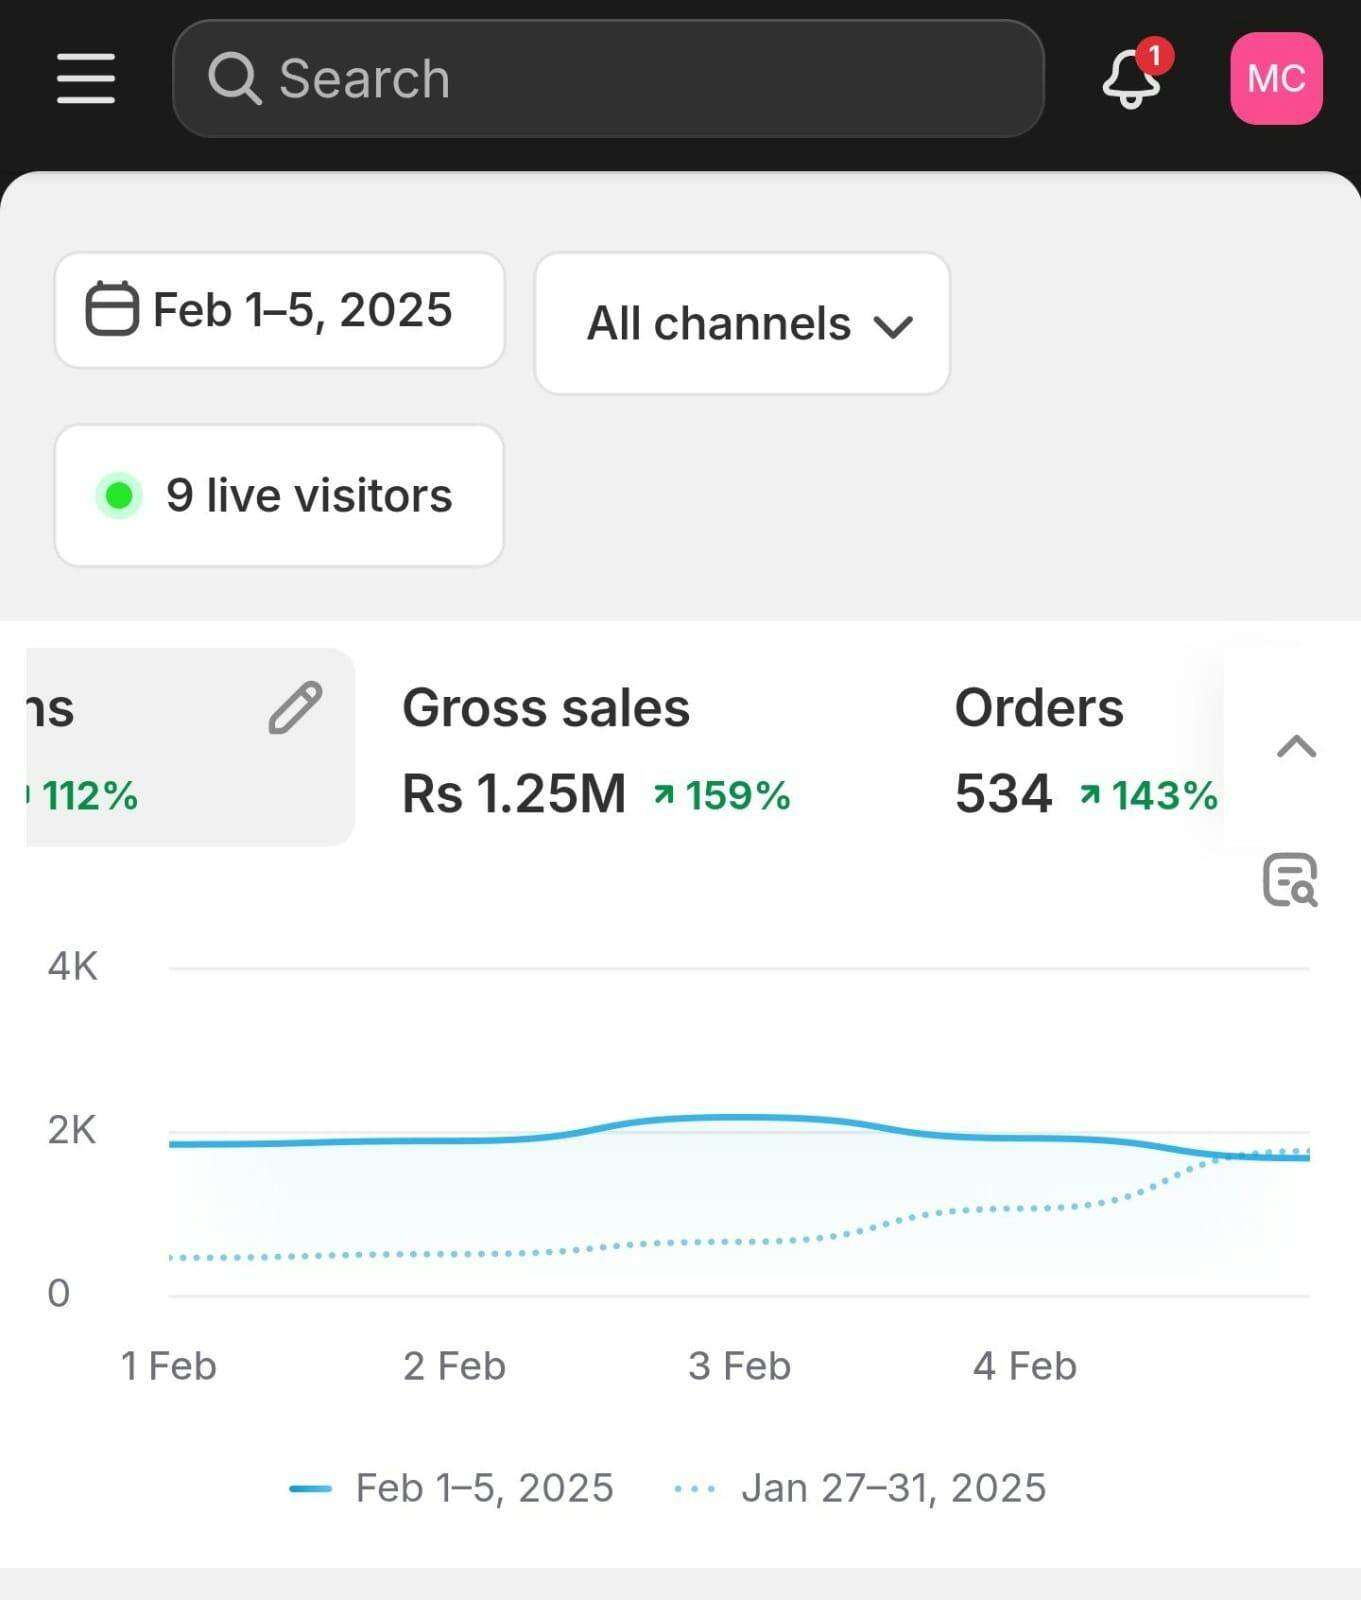Toggle the Jan 27–31, 2025 legend series
The image size is (1361, 1600).
tap(861, 1488)
